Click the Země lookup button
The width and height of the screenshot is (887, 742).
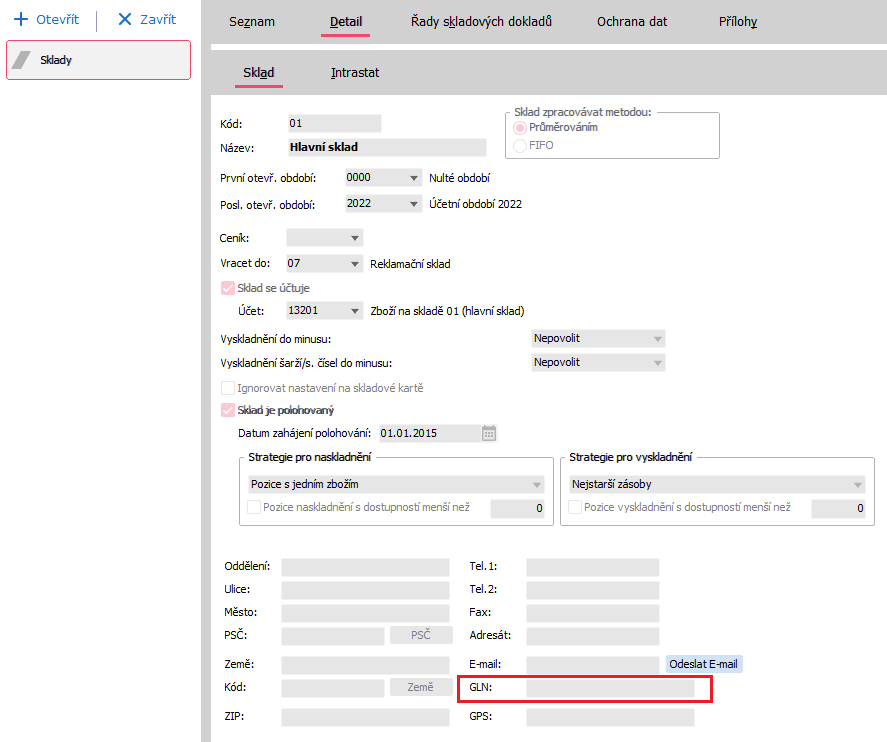click(x=420, y=687)
